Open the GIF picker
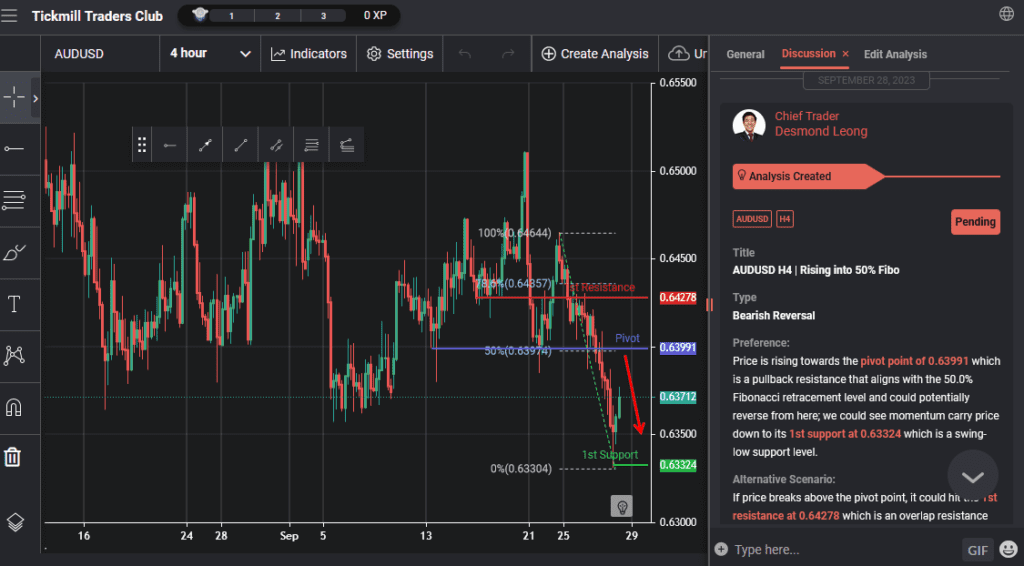 pyautogui.click(x=977, y=550)
